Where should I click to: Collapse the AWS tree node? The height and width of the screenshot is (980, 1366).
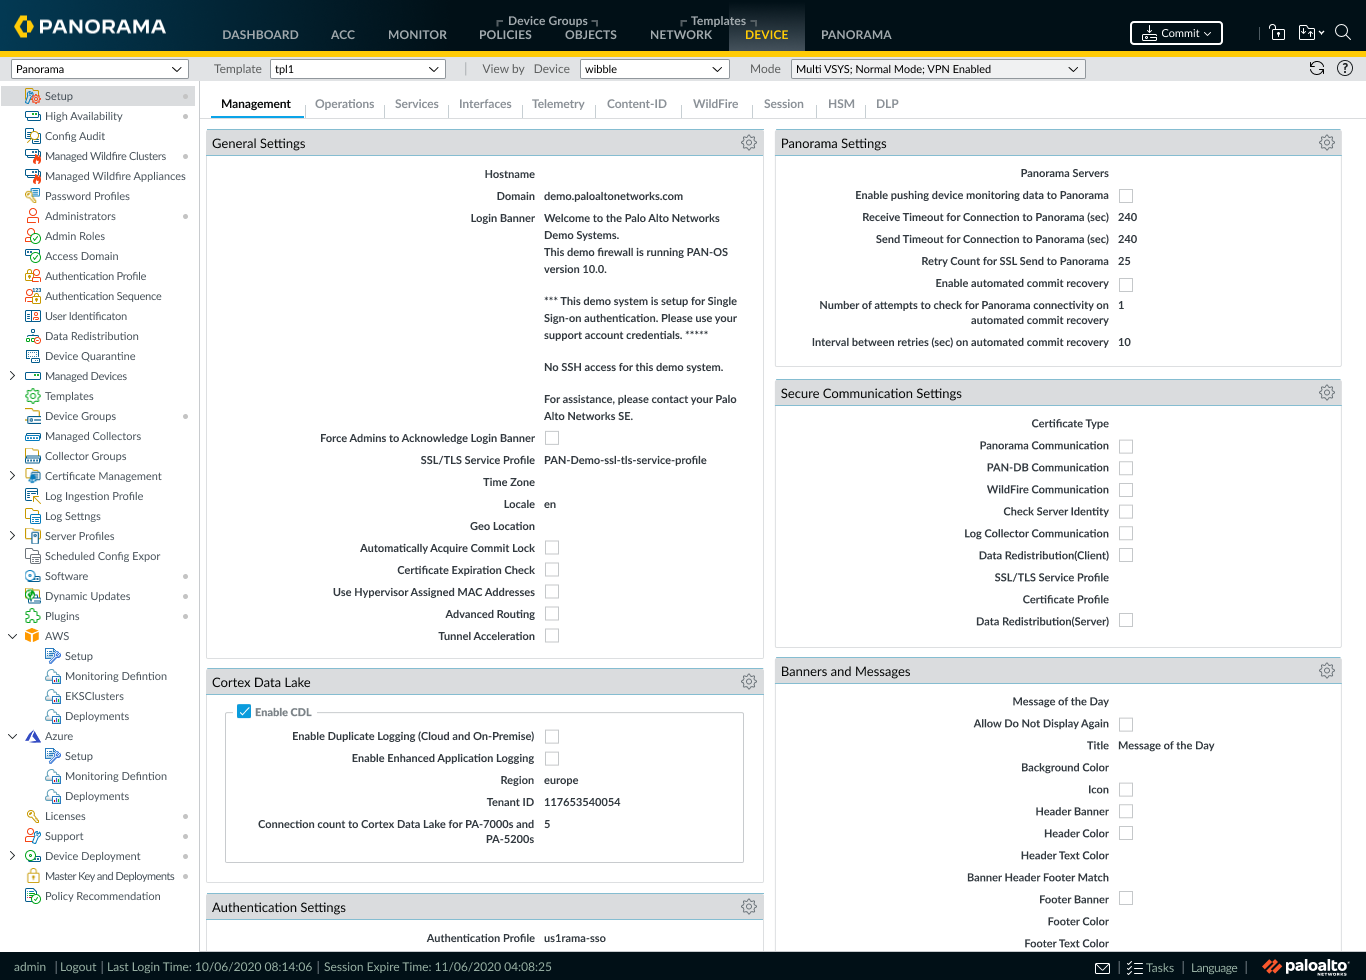click(x=12, y=636)
